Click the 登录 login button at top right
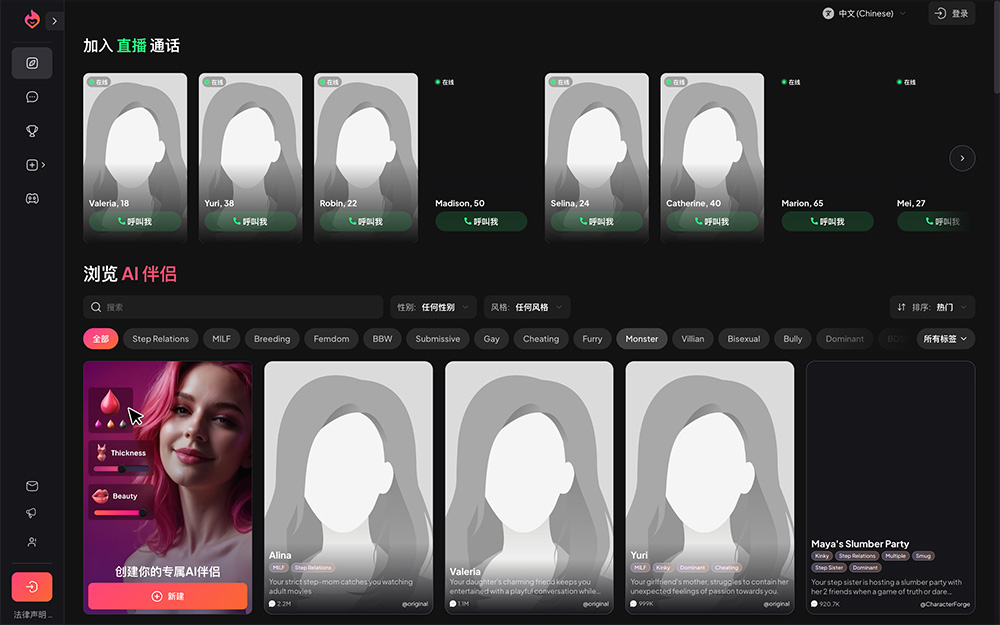Viewport: 1000px width, 625px height. tap(952, 13)
